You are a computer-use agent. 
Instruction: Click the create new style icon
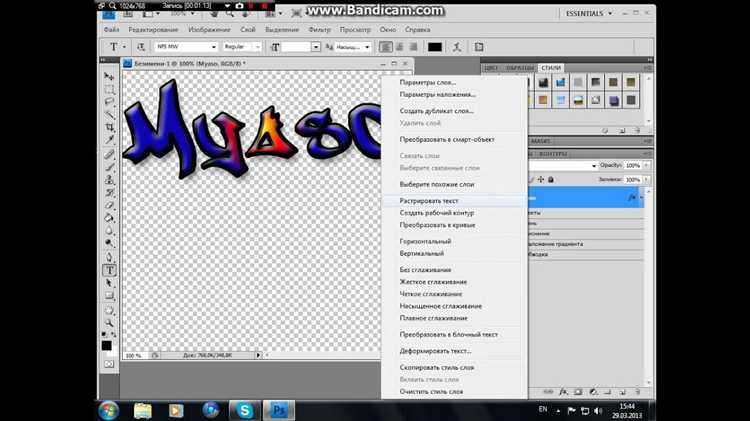click(x=622, y=130)
